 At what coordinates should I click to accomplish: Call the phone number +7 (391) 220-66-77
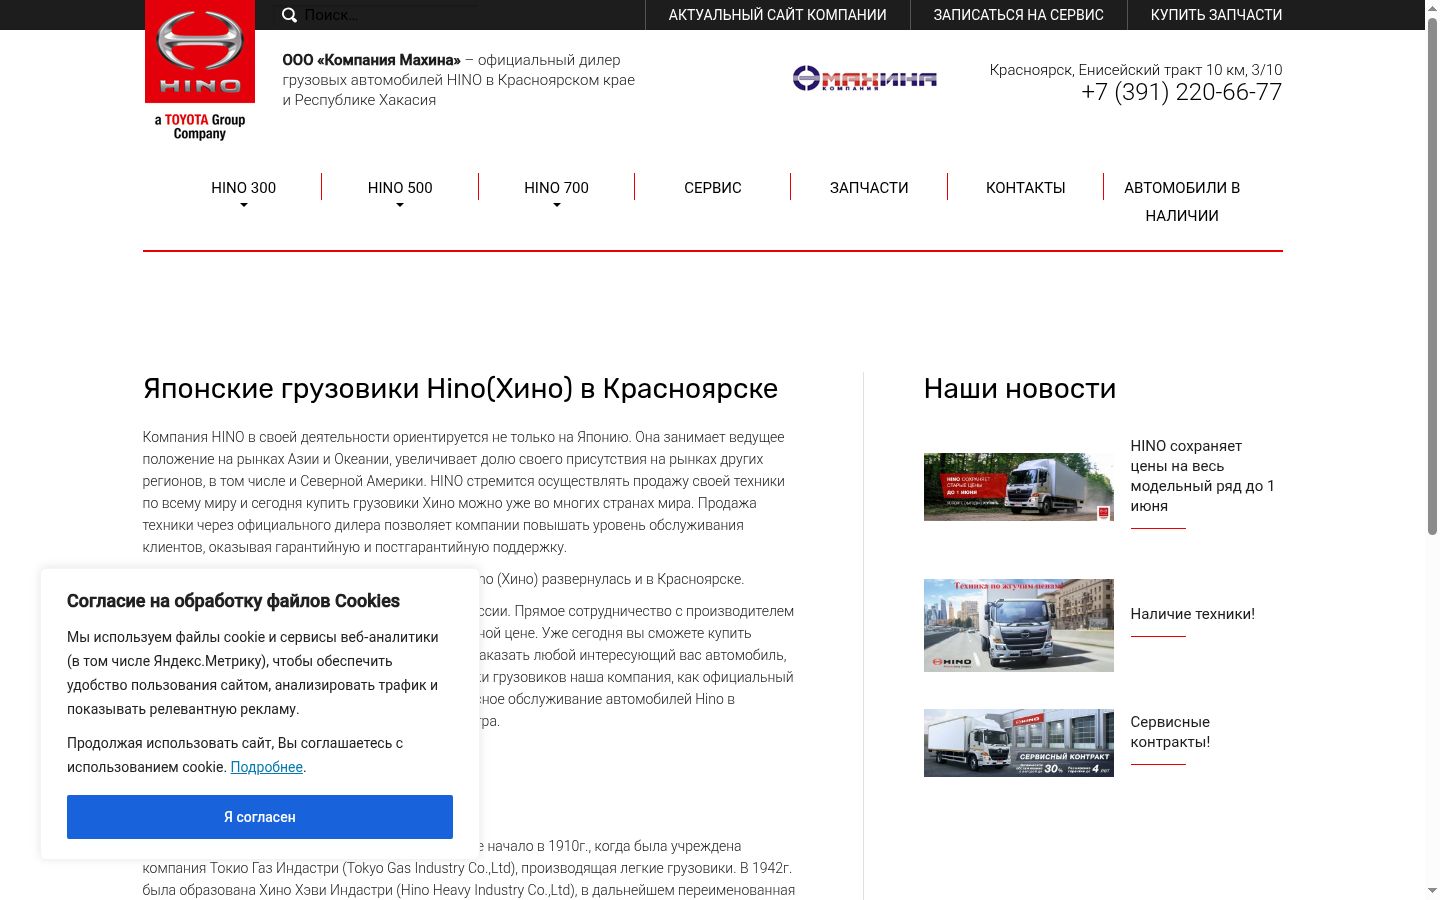tap(1181, 92)
